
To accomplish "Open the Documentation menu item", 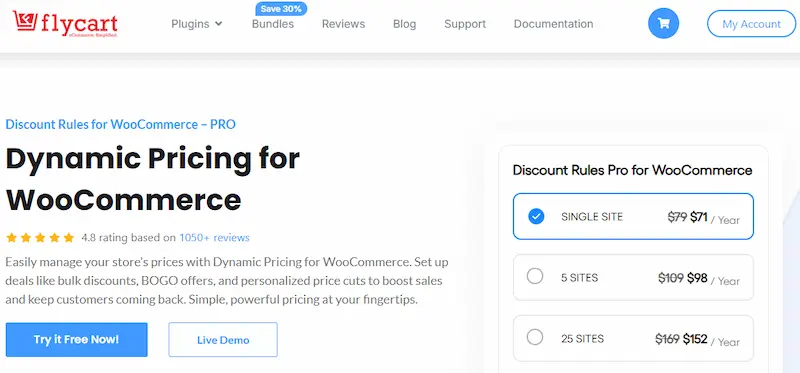I will [553, 24].
